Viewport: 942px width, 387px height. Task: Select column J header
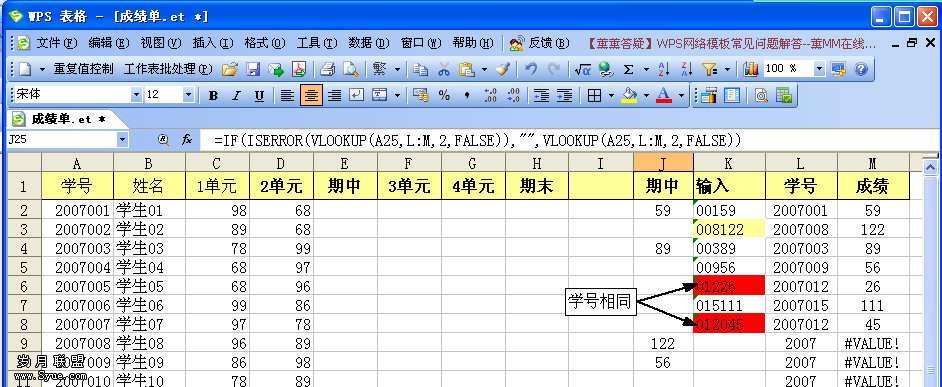pyautogui.click(x=663, y=163)
